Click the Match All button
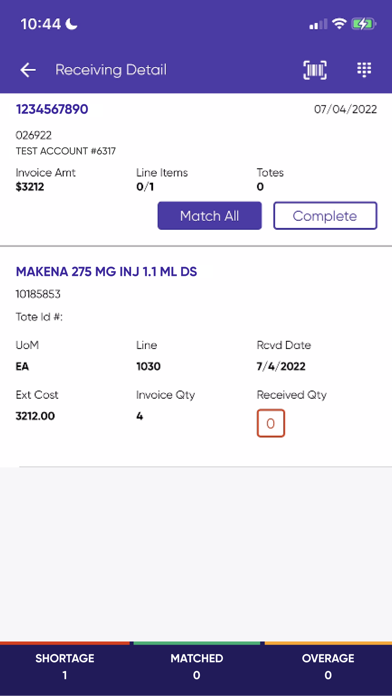The width and height of the screenshot is (392, 696). 210,216
